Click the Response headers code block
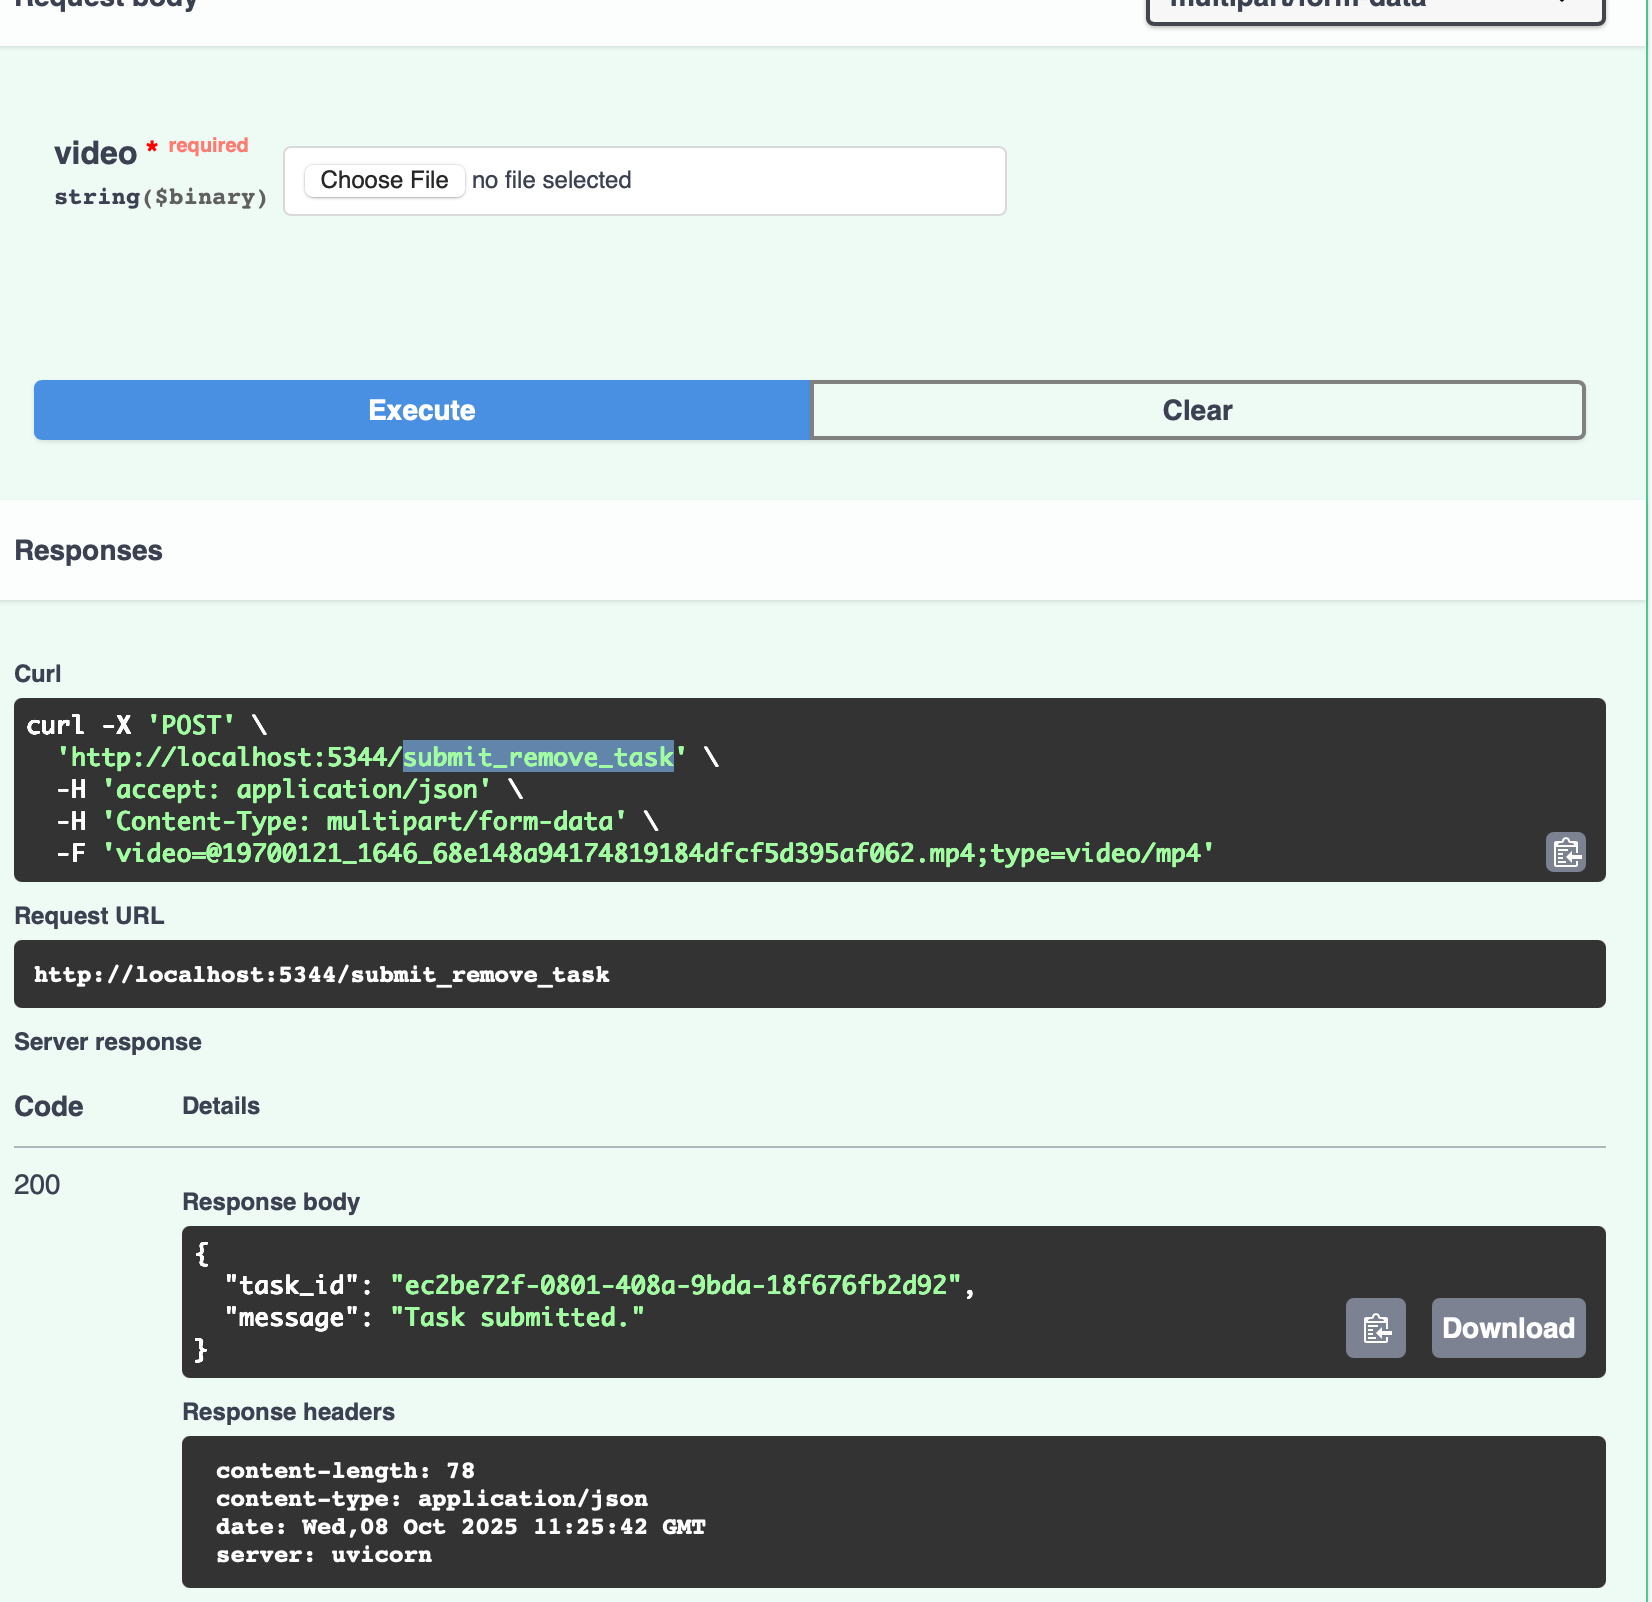Image resolution: width=1652 pixels, height=1602 pixels. [893, 1511]
